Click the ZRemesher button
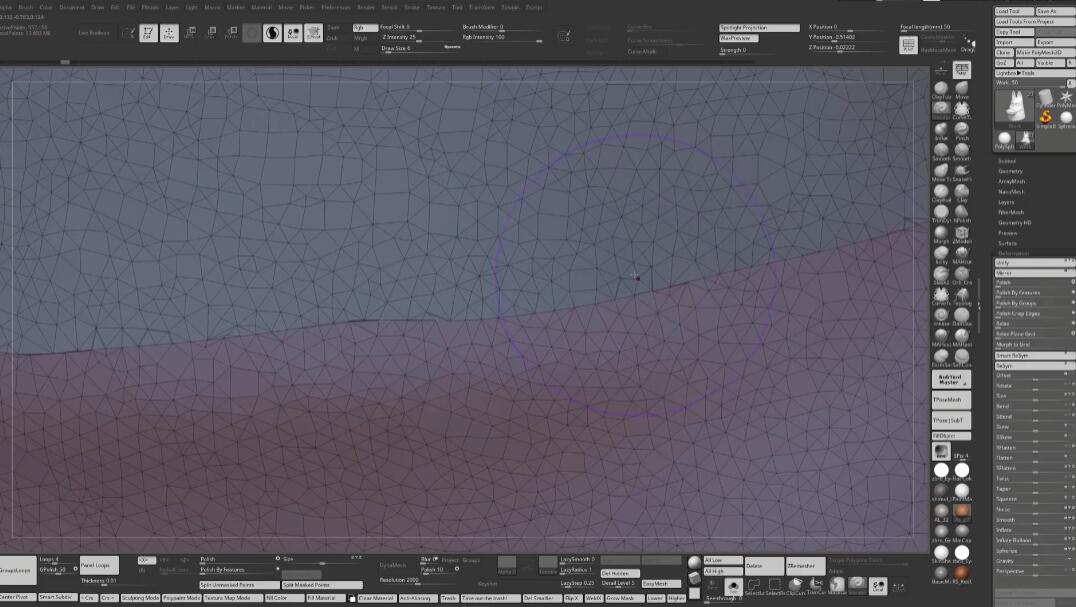 coord(805,566)
